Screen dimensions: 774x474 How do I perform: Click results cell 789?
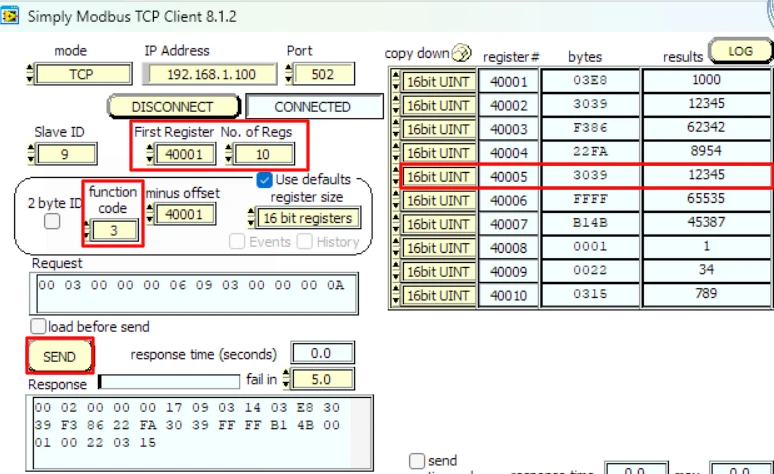click(707, 293)
